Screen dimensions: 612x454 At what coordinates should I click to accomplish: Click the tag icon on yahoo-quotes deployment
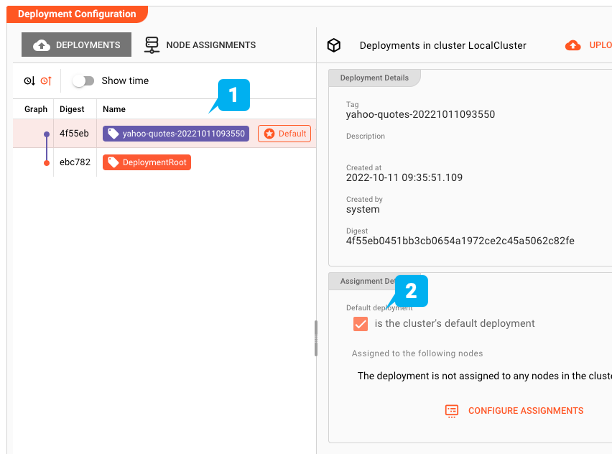pos(113,133)
